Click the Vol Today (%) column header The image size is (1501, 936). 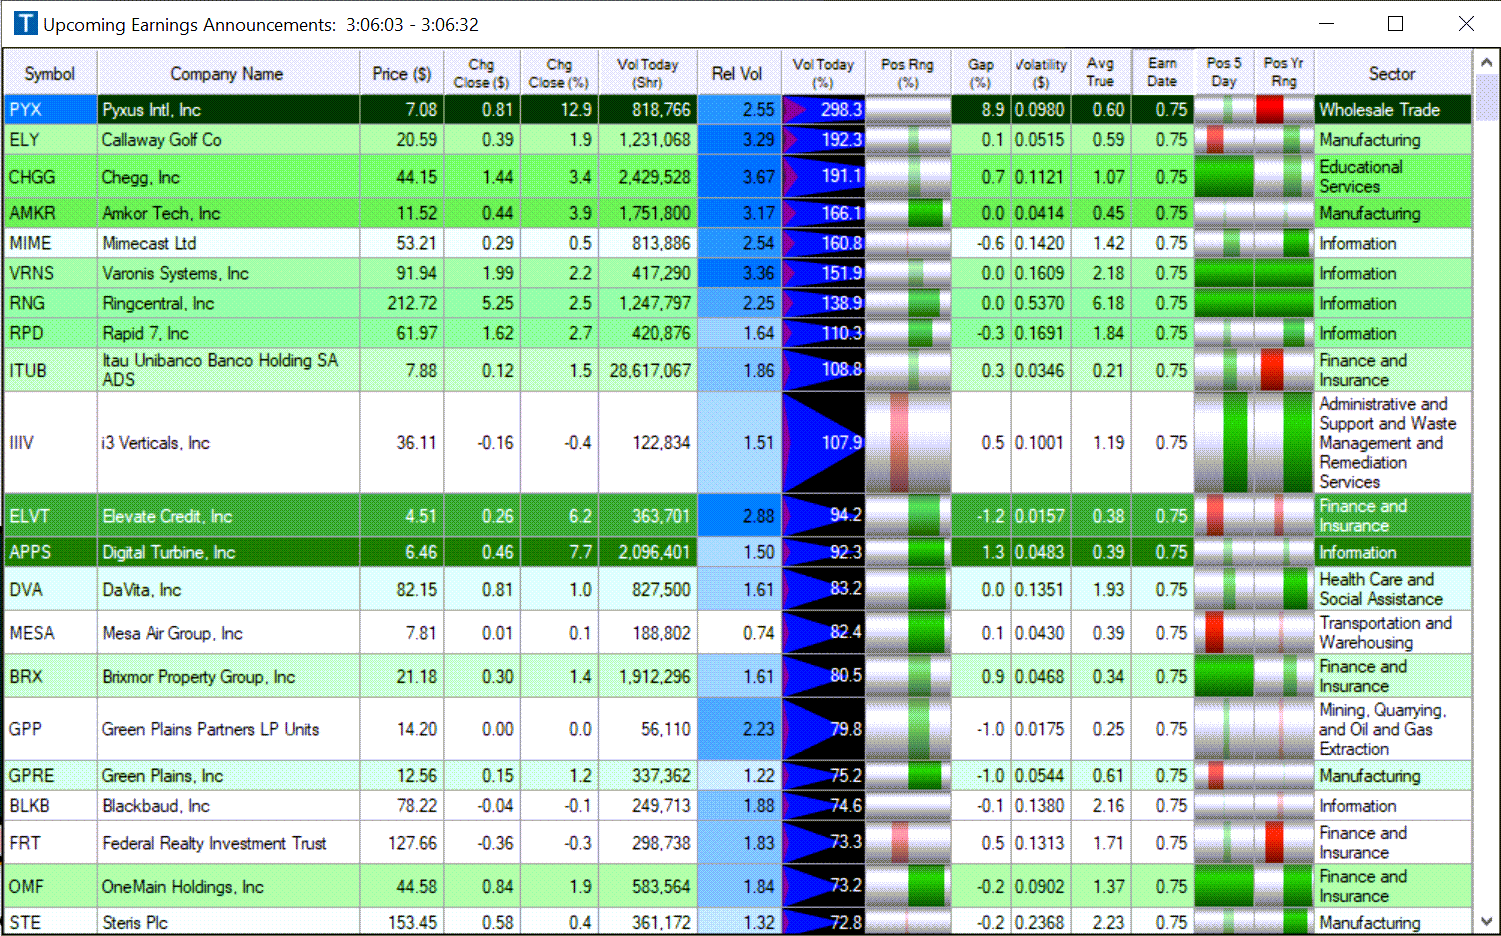click(x=823, y=73)
